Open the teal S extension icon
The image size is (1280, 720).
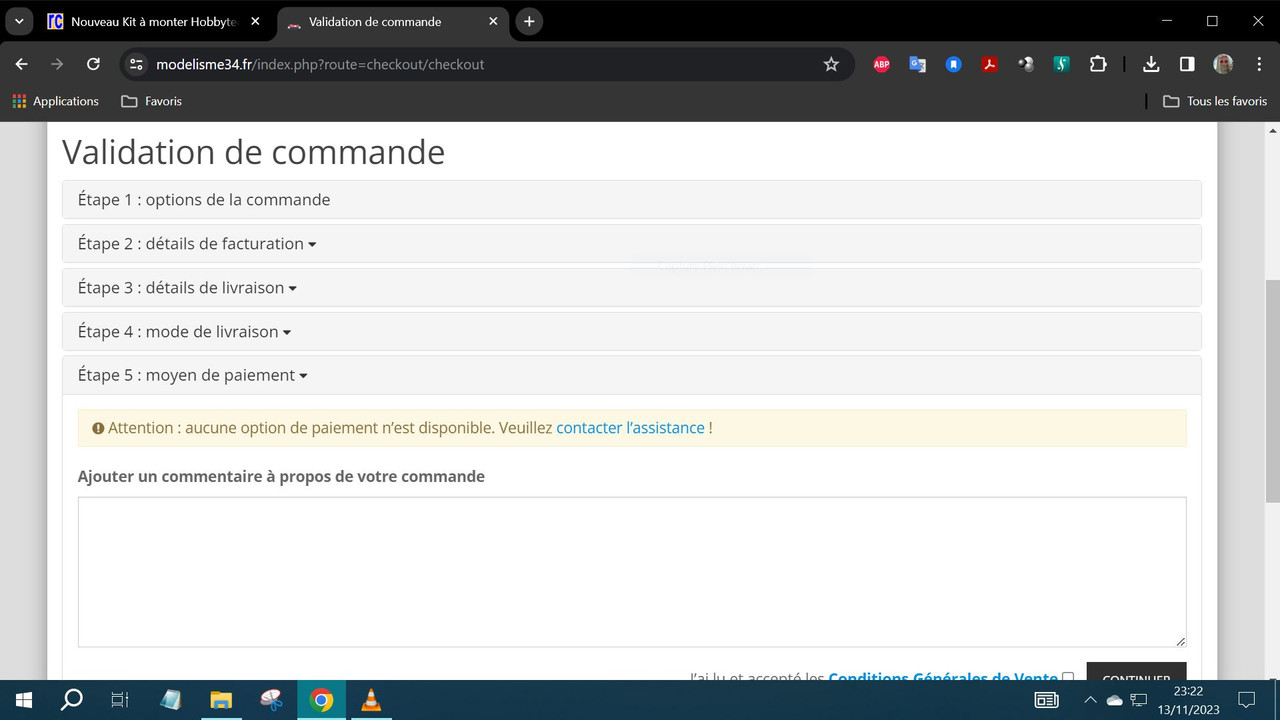click(1061, 64)
